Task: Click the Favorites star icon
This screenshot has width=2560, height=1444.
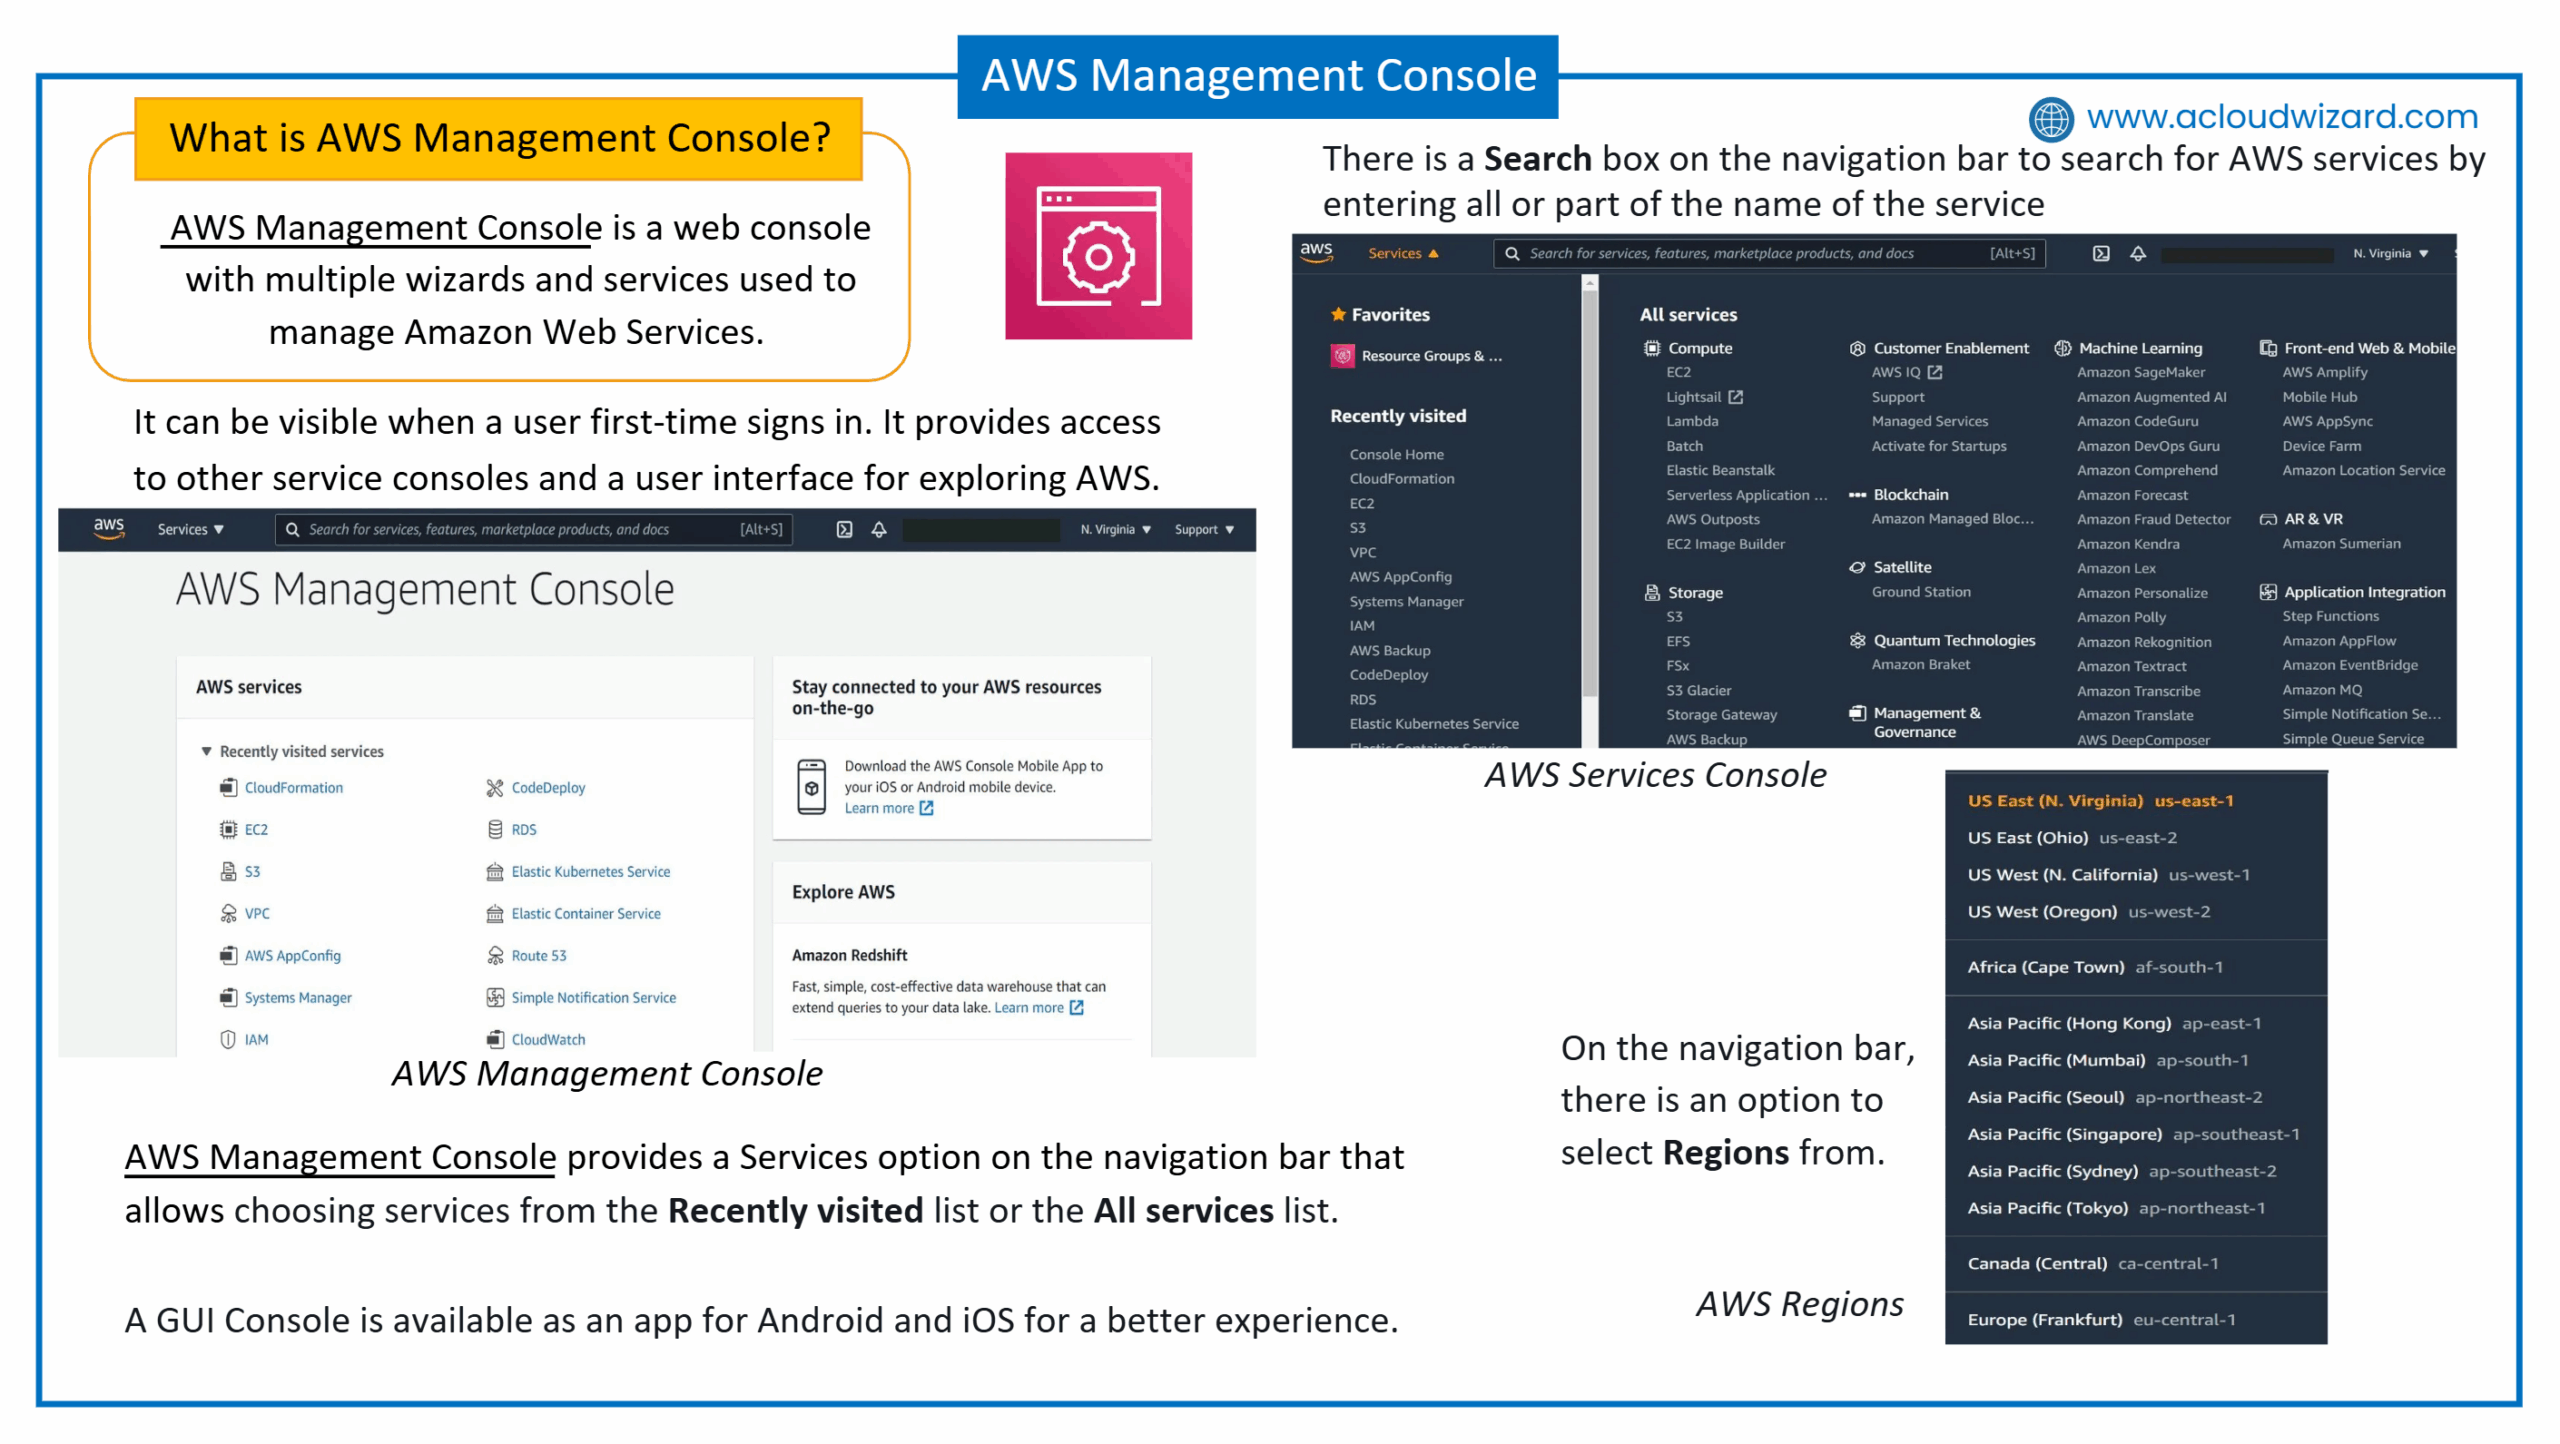Action: tap(1338, 314)
